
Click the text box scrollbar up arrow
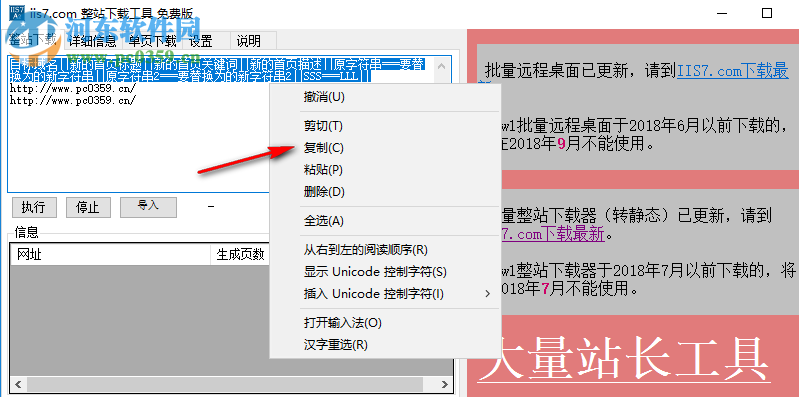click(x=442, y=66)
